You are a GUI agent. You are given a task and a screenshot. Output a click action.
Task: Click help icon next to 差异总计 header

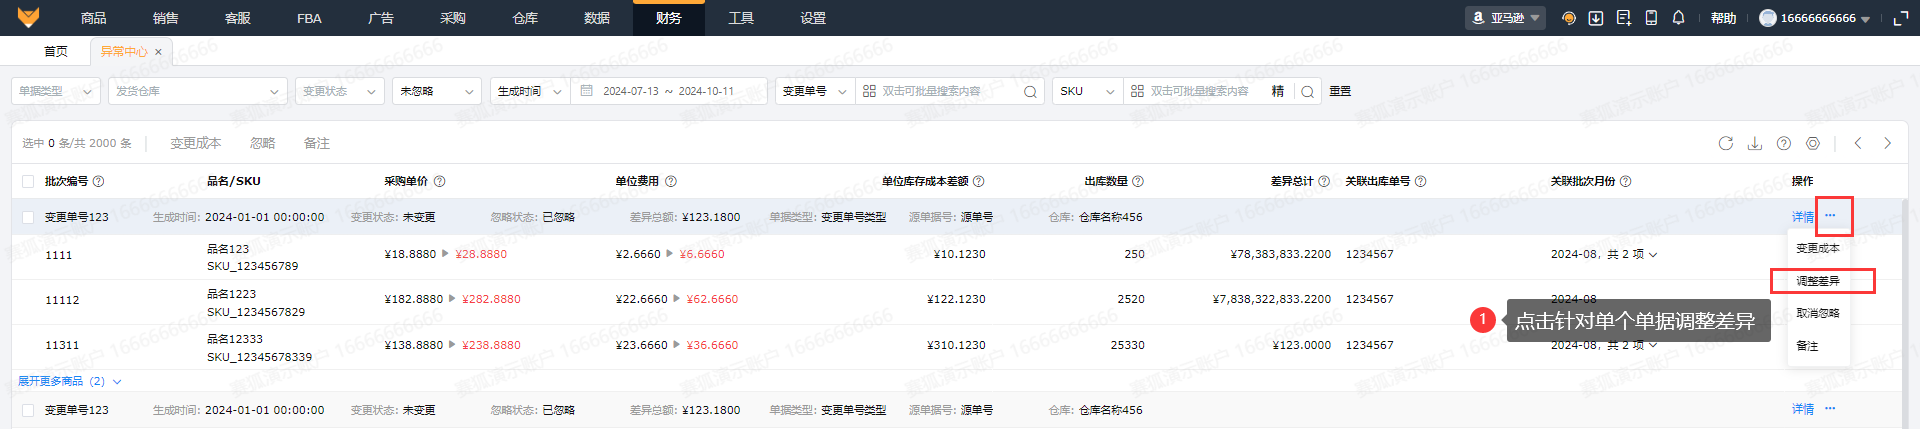[1324, 181]
